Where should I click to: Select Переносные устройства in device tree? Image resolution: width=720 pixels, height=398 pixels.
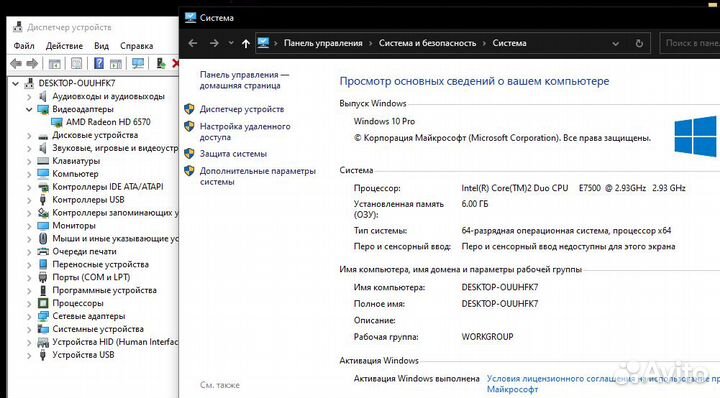pyautogui.click(x=100, y=264)
